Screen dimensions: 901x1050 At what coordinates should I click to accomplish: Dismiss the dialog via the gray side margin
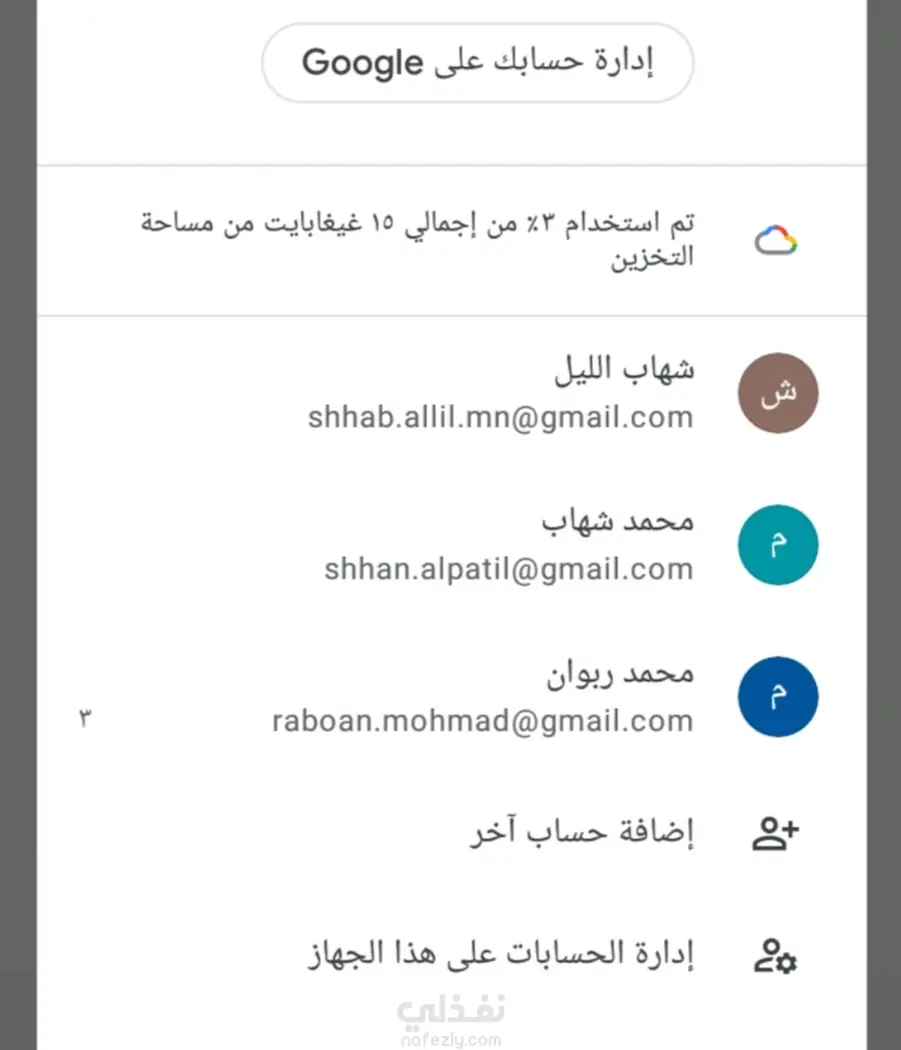tap(18, 525)
